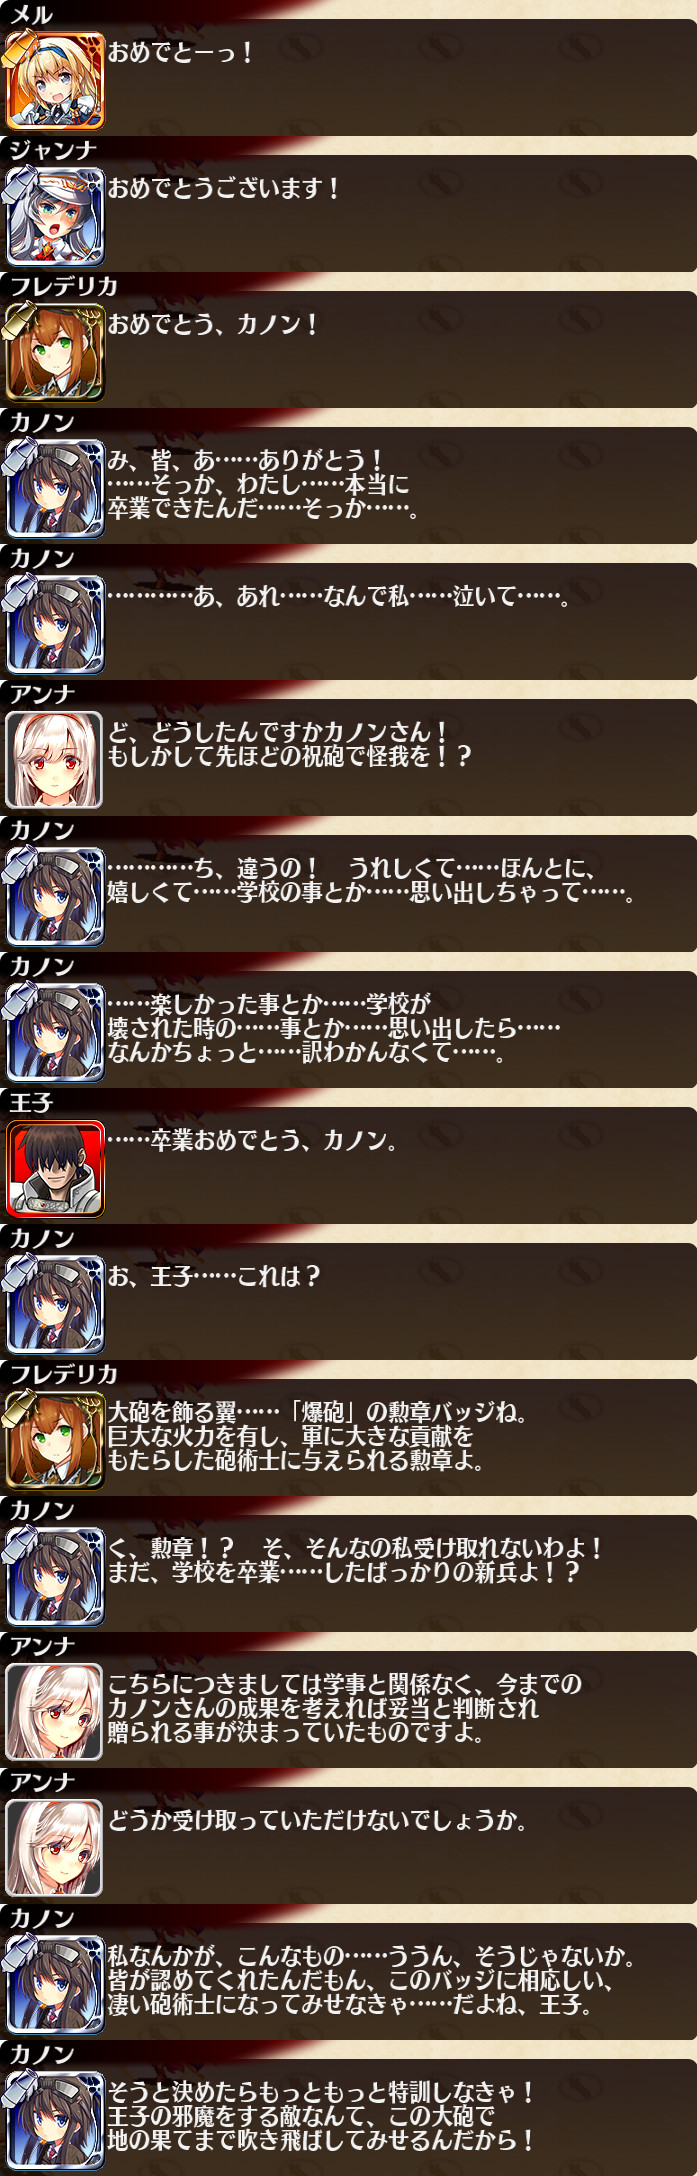This screenshot has height=2176, width=697.
Task: Click Kanon's portrait next to ありがとう line
Action: 55,489
